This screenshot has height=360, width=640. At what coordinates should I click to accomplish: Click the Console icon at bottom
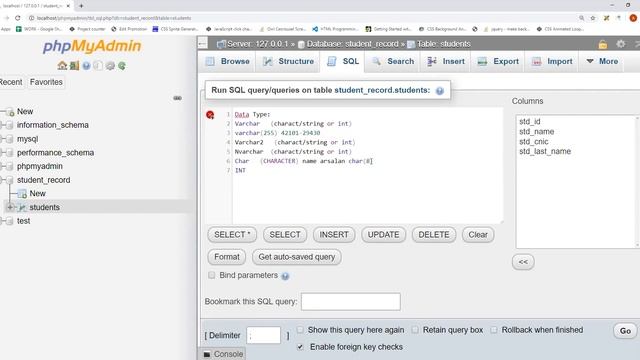coord(207,354)
